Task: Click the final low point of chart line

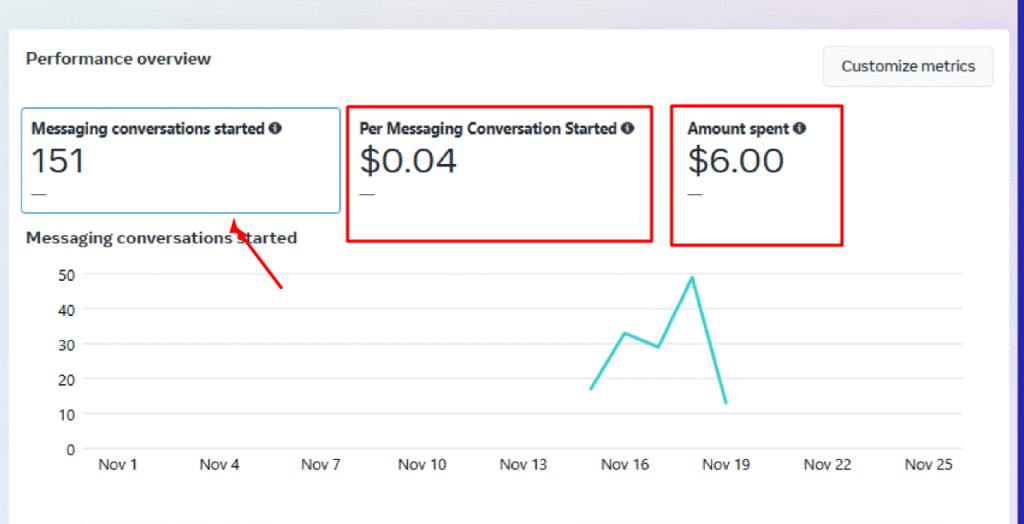Action: [x=725, y=403]
